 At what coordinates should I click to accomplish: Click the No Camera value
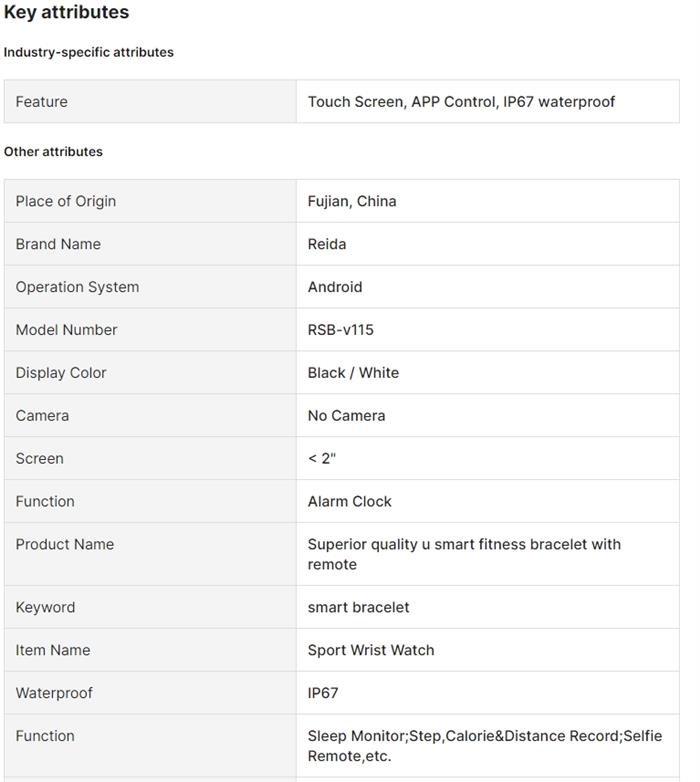[346, 416]
